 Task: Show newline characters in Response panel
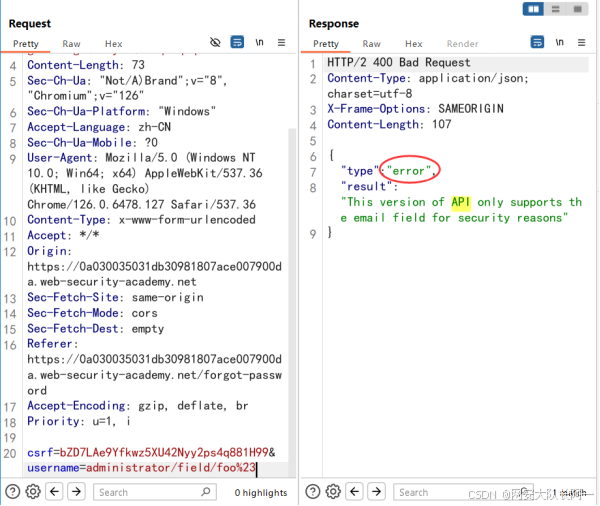pos(560,43)
